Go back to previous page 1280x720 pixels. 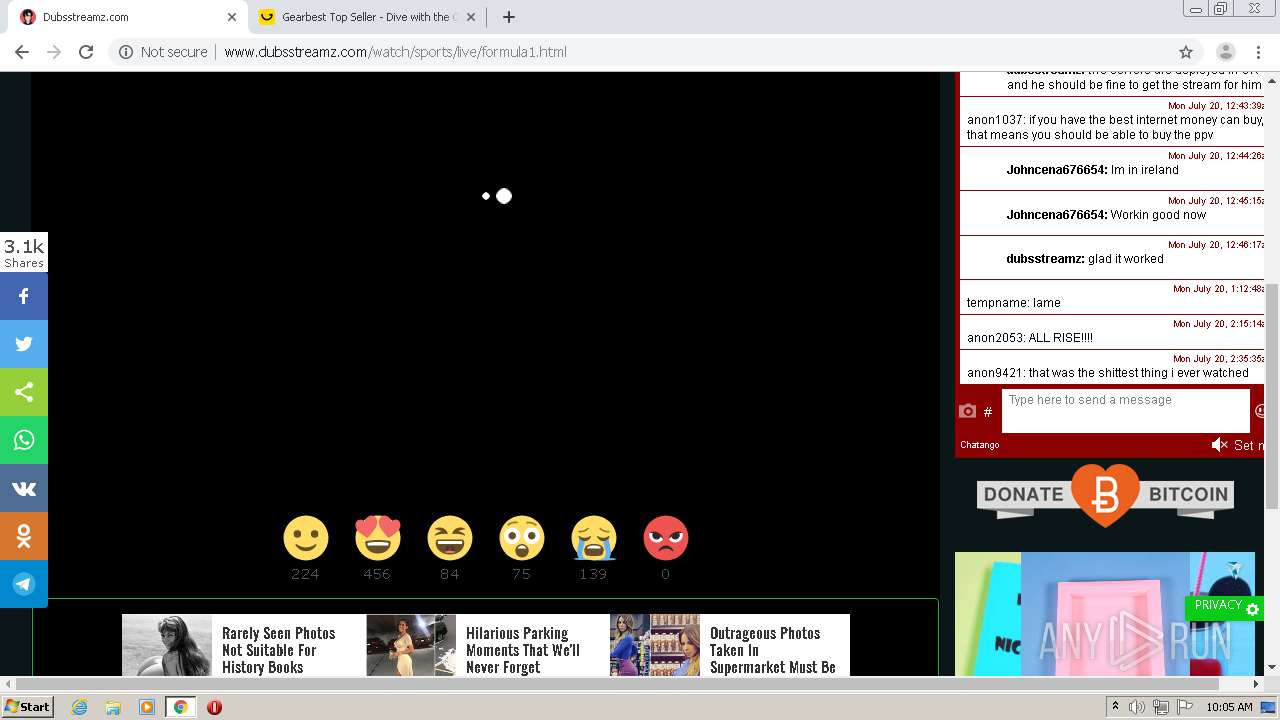click(22, 52)
